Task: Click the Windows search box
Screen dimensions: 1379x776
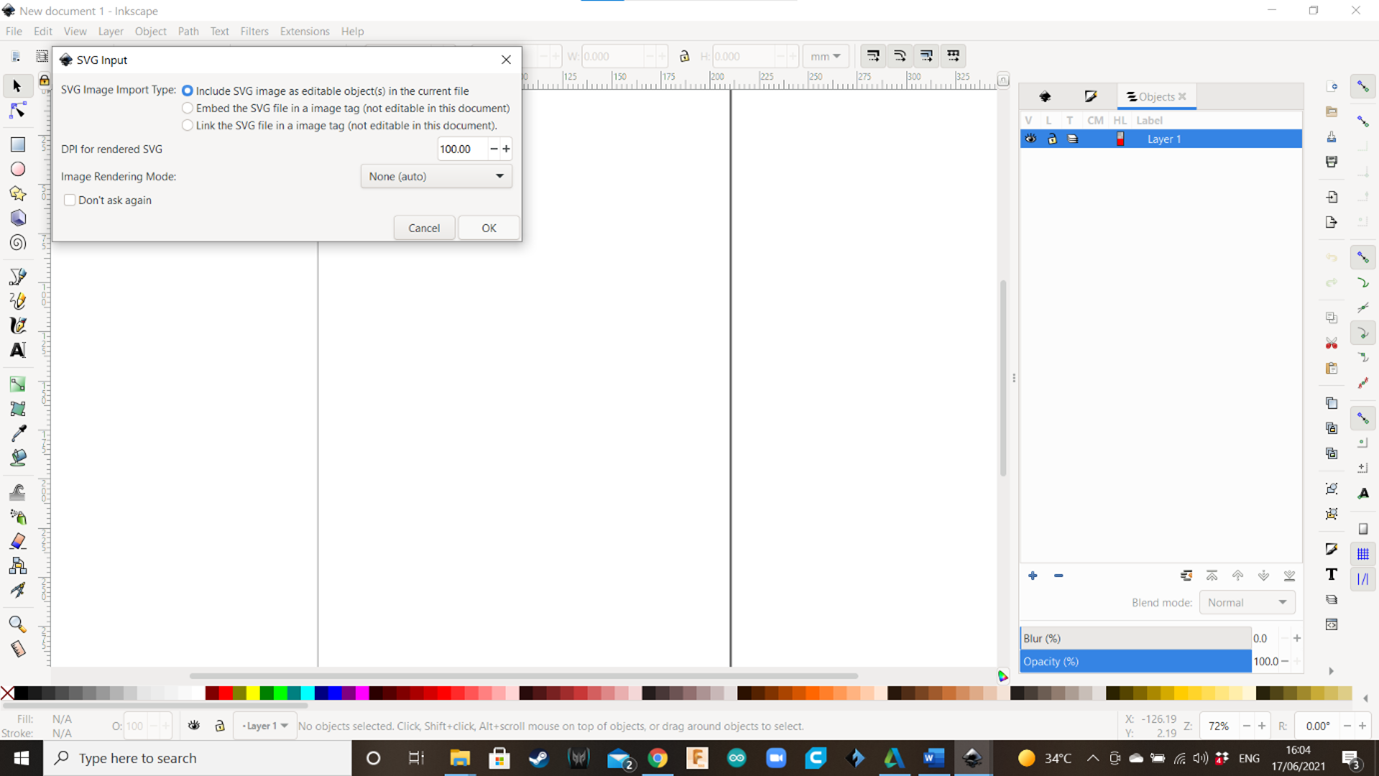Action: [x=197, y=758]
